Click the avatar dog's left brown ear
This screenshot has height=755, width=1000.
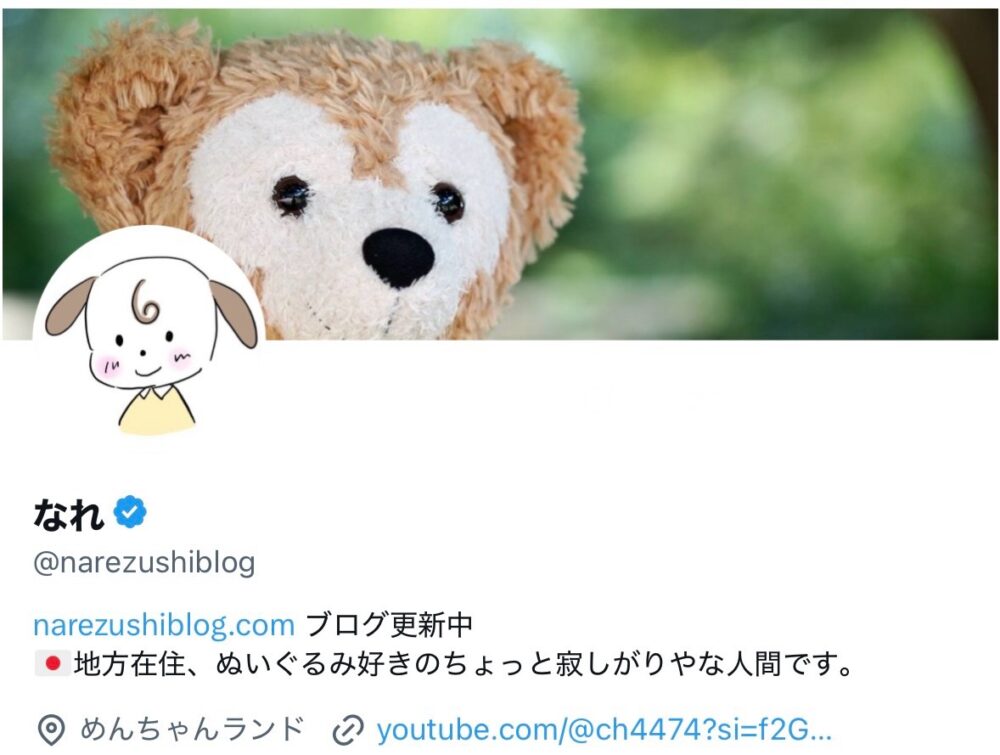click(x=70, y=307)
